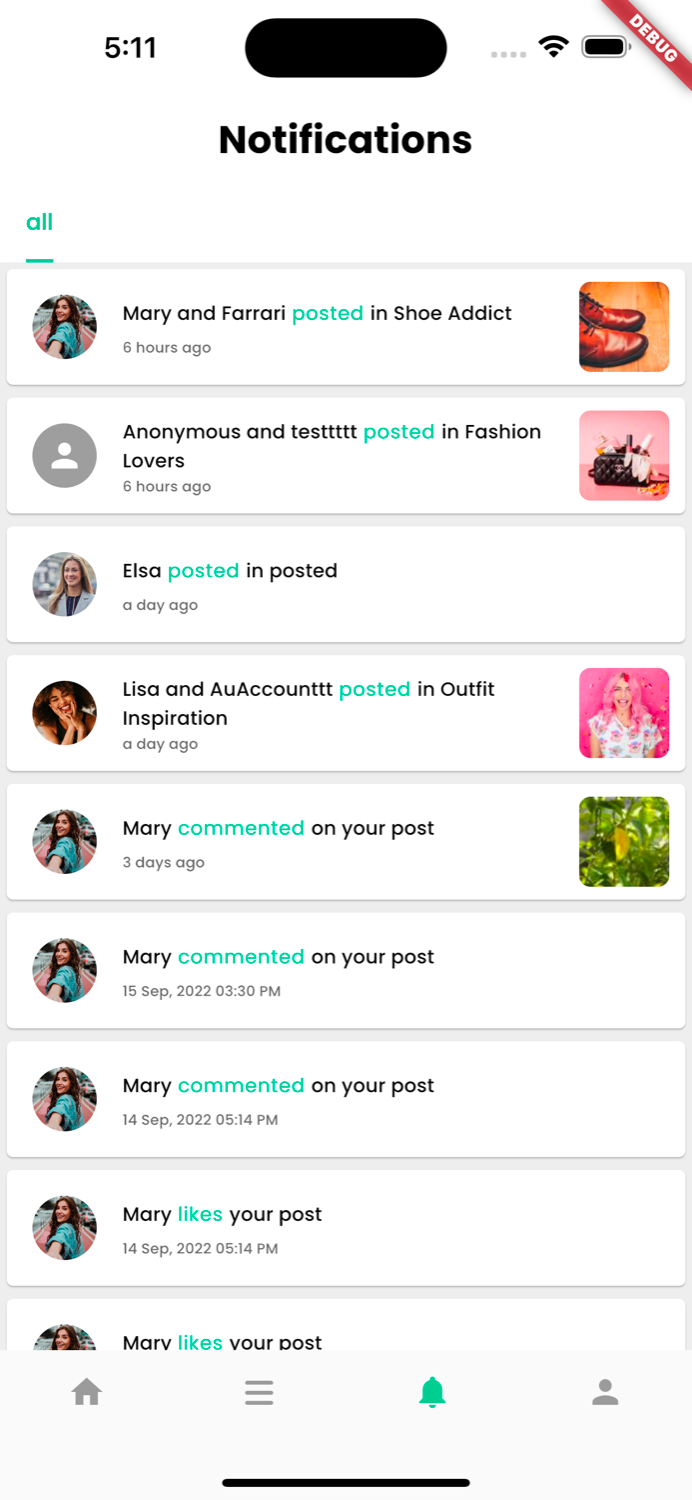692x1500 pixels.
Task: Tap the Mary likes your post notification
Action: pyautogui.click(x=346, y=1227)
